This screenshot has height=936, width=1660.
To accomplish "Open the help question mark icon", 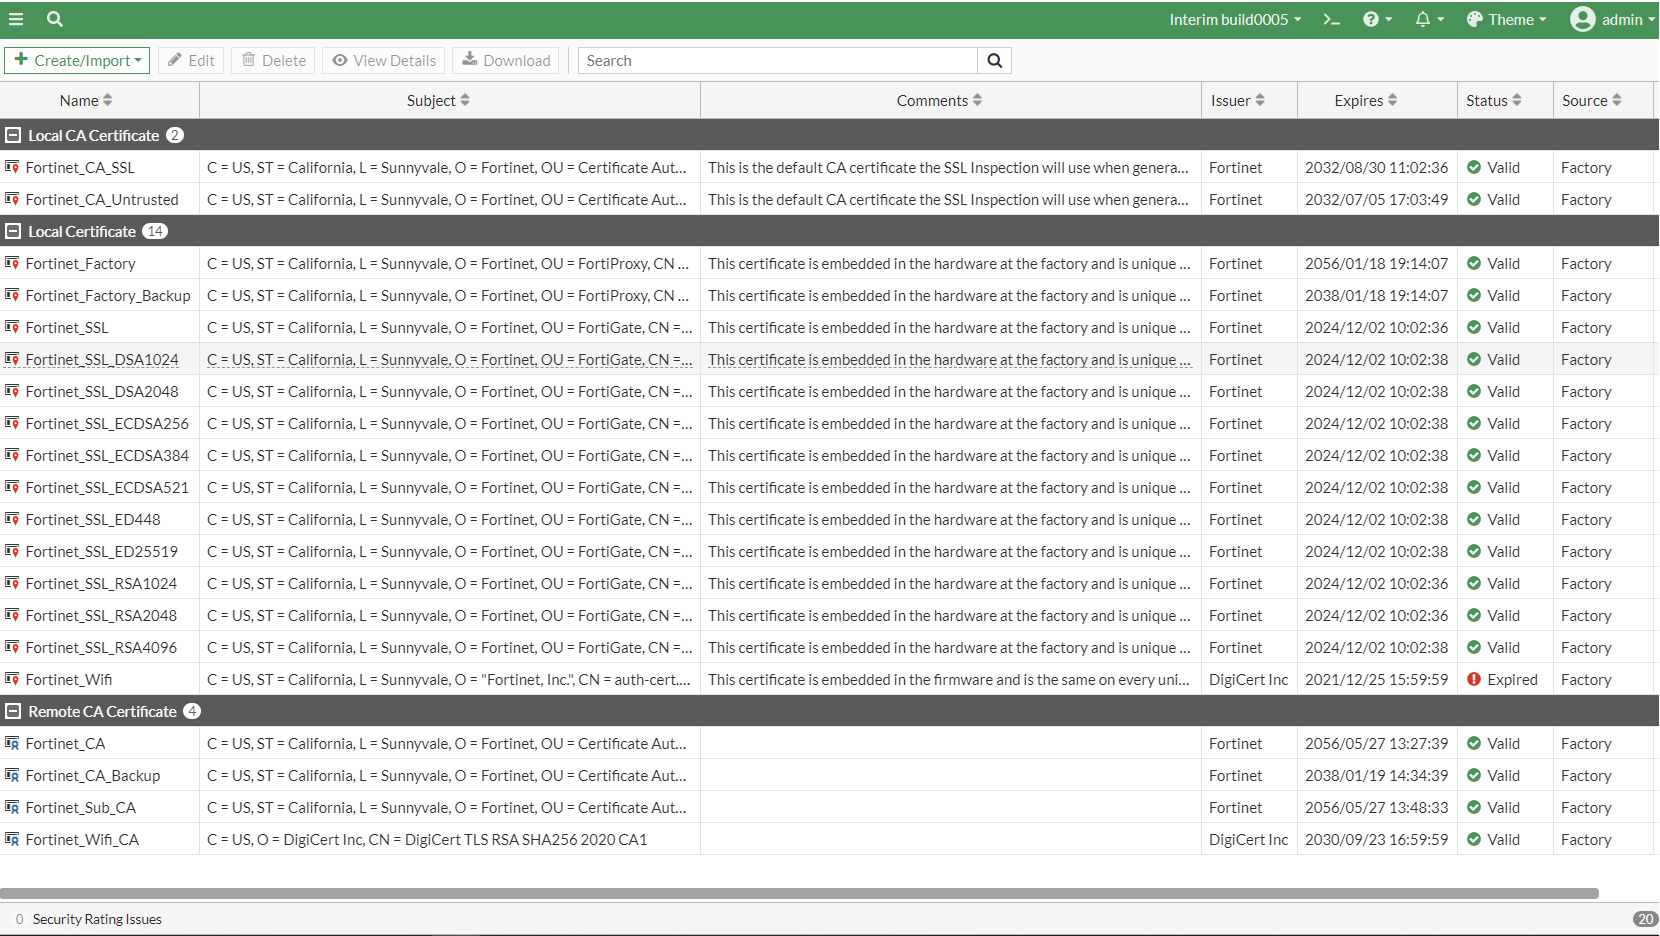I will pos(1372,19).
